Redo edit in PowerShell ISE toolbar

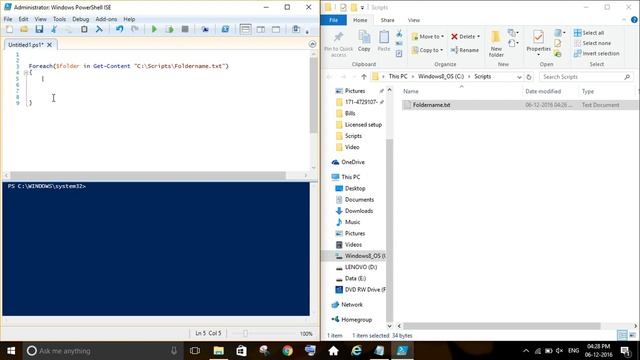point(135,29)
